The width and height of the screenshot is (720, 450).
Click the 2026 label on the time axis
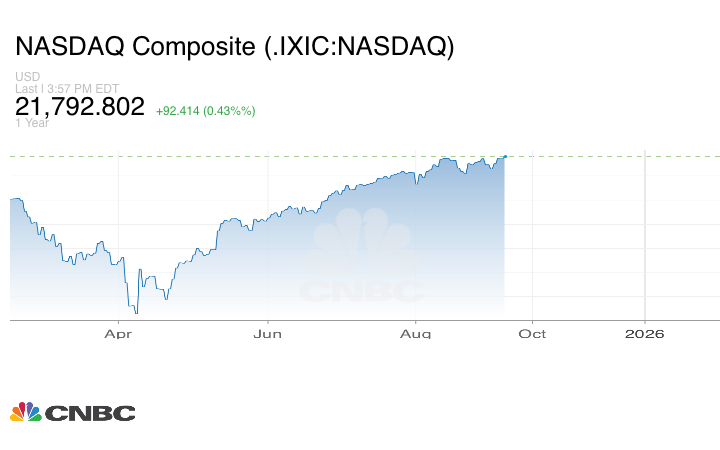pyautogui.click(x=645, y=333)
